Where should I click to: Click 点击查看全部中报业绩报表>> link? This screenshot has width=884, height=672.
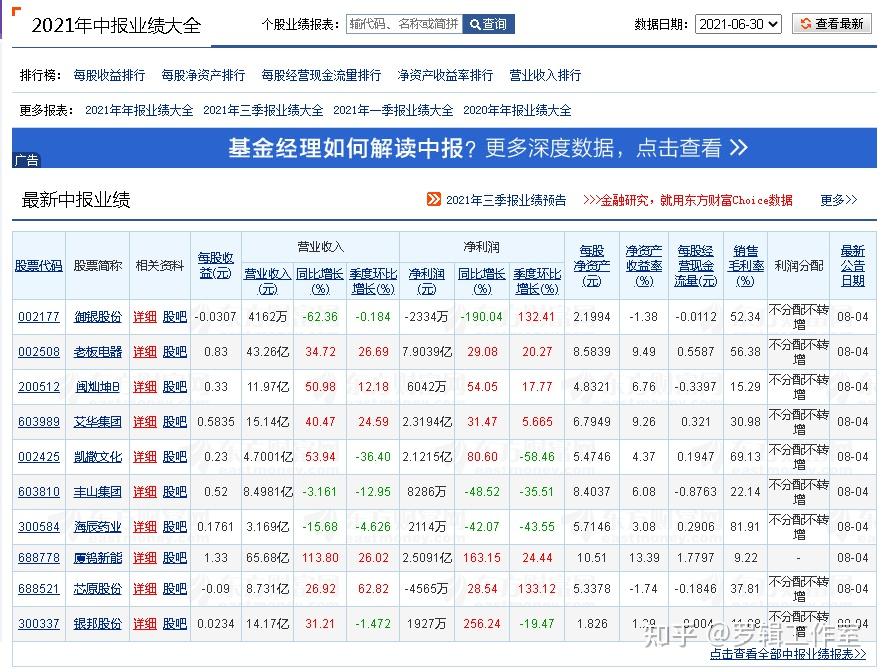tap(788, 653)
